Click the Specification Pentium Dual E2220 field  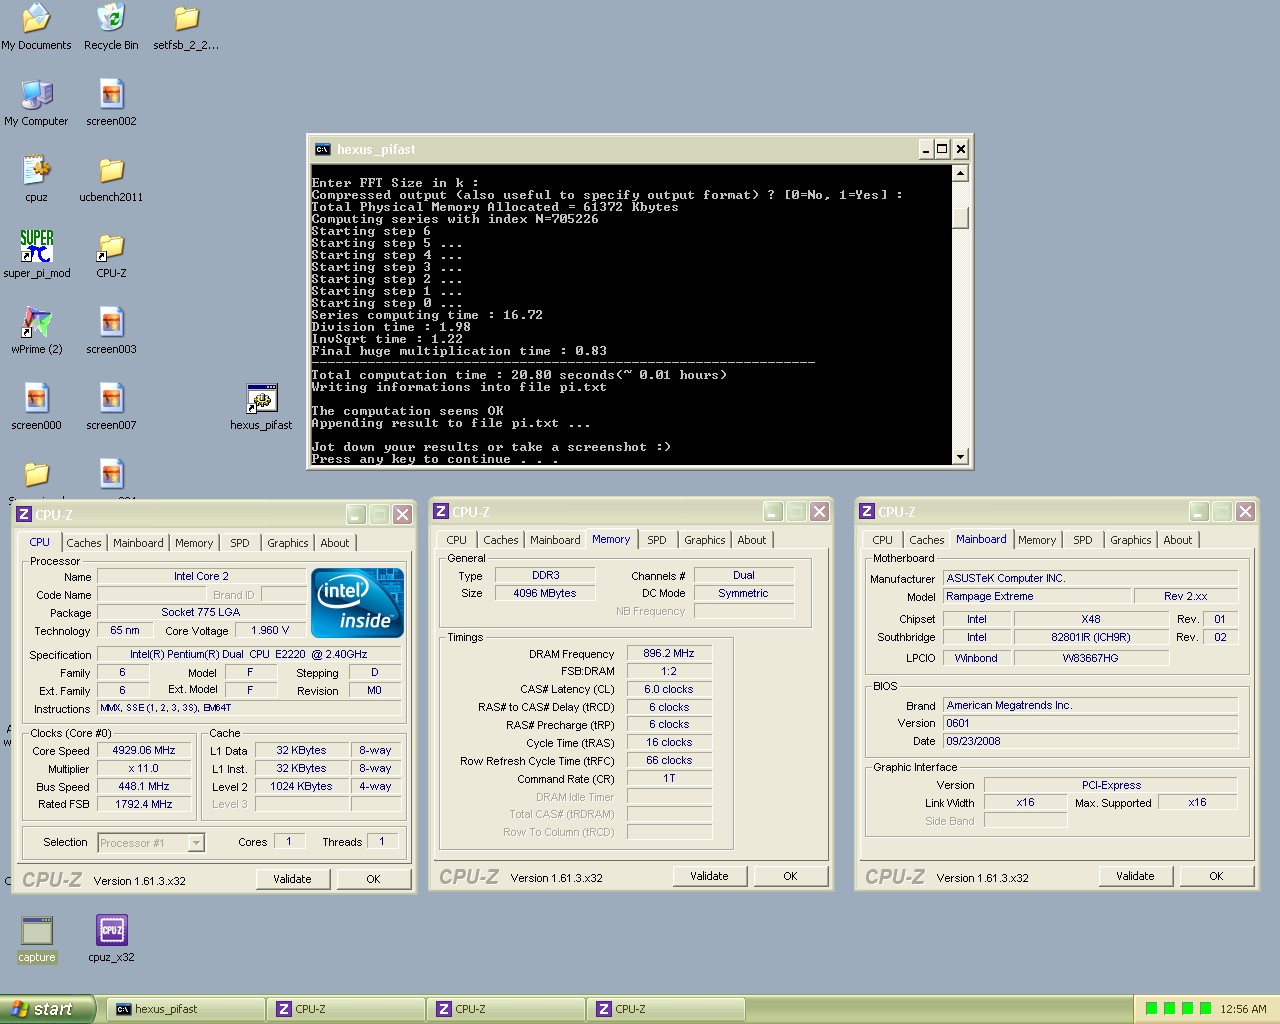tap(249, 654)
